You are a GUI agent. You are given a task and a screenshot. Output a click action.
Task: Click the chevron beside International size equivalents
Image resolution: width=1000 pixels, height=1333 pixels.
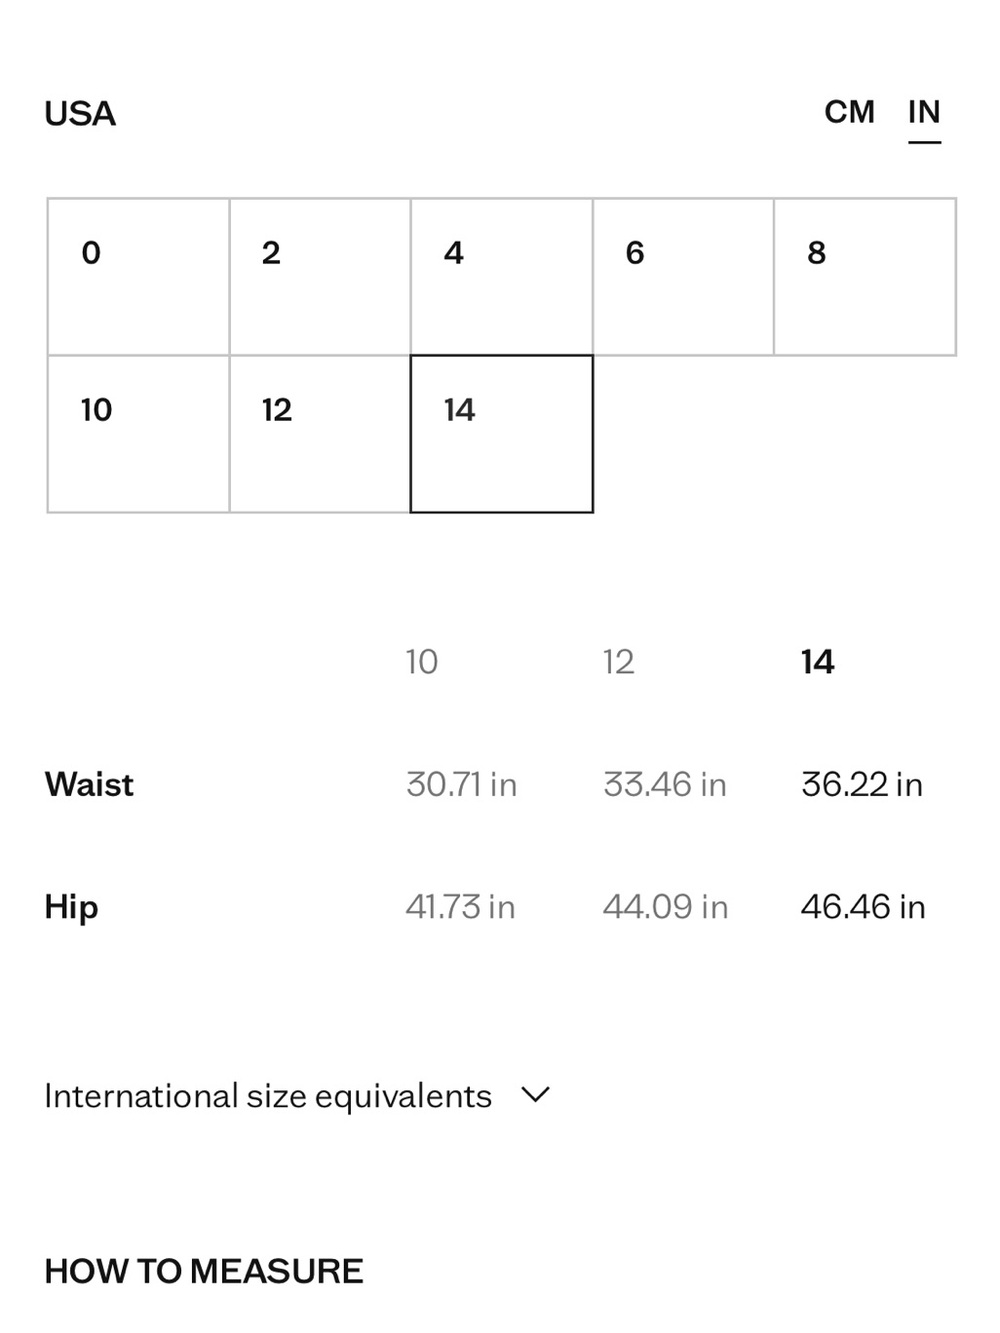[536, 1095]
